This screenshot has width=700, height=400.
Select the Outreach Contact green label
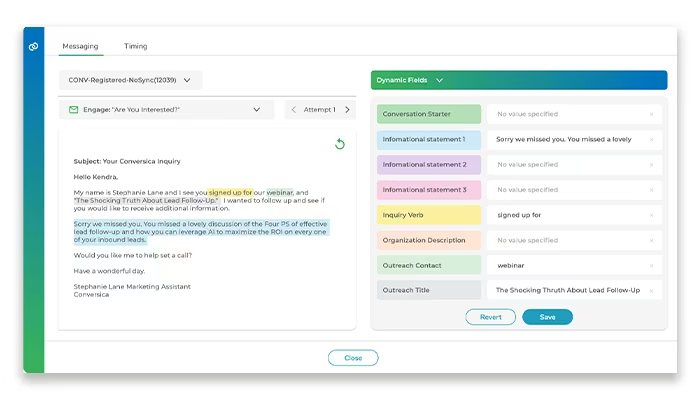tap(429, 265)
